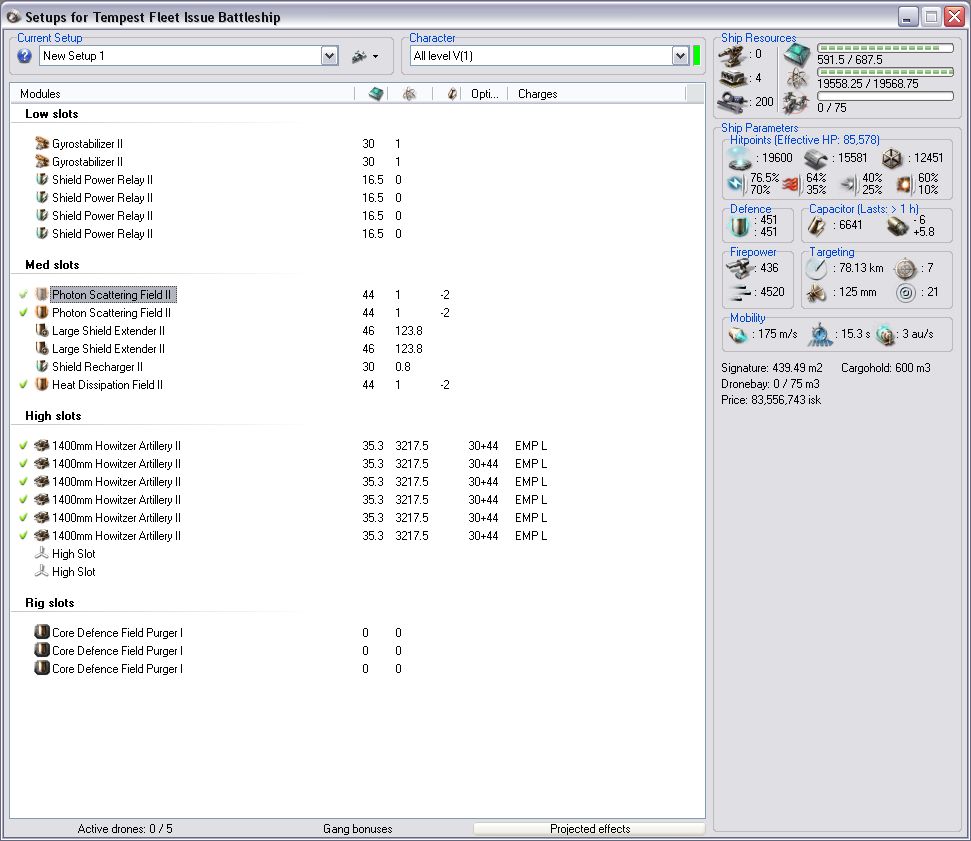Image resolution: width=971 pixels, height=841 pixels.
Task: Click the Low slots group header
Action: tap(51, 114)
